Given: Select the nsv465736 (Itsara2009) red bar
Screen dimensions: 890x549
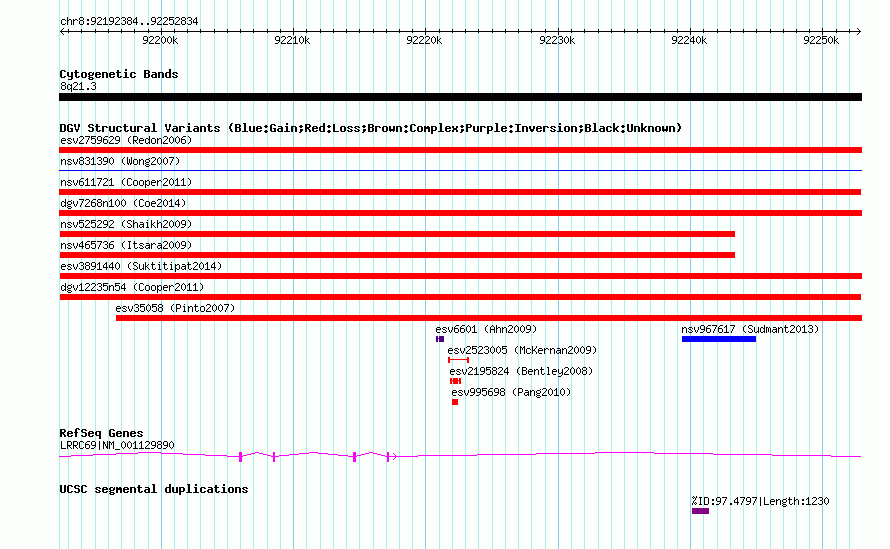Looking at the screenshot, I should (x=397, y=255).
